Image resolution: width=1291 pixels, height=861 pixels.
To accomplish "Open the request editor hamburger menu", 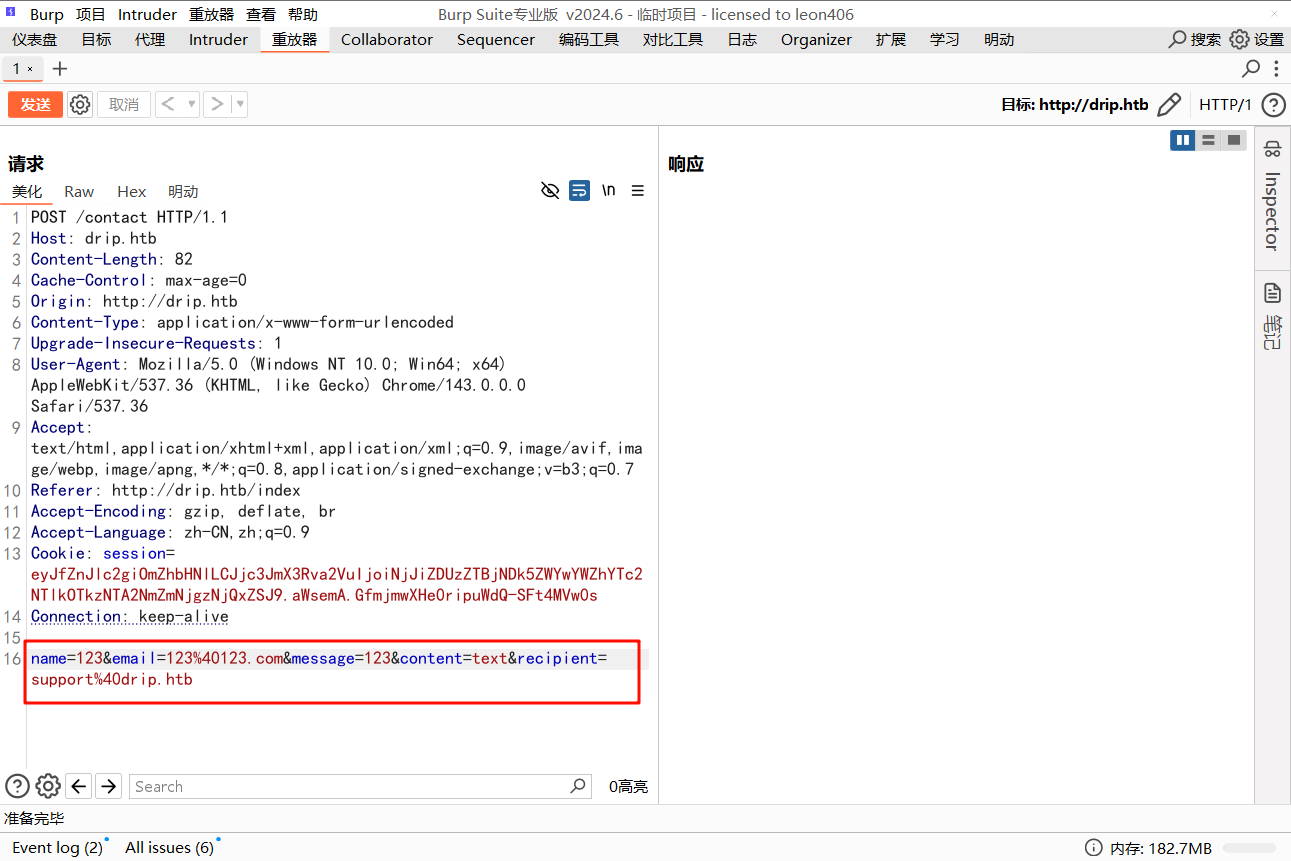I will 637,190.
